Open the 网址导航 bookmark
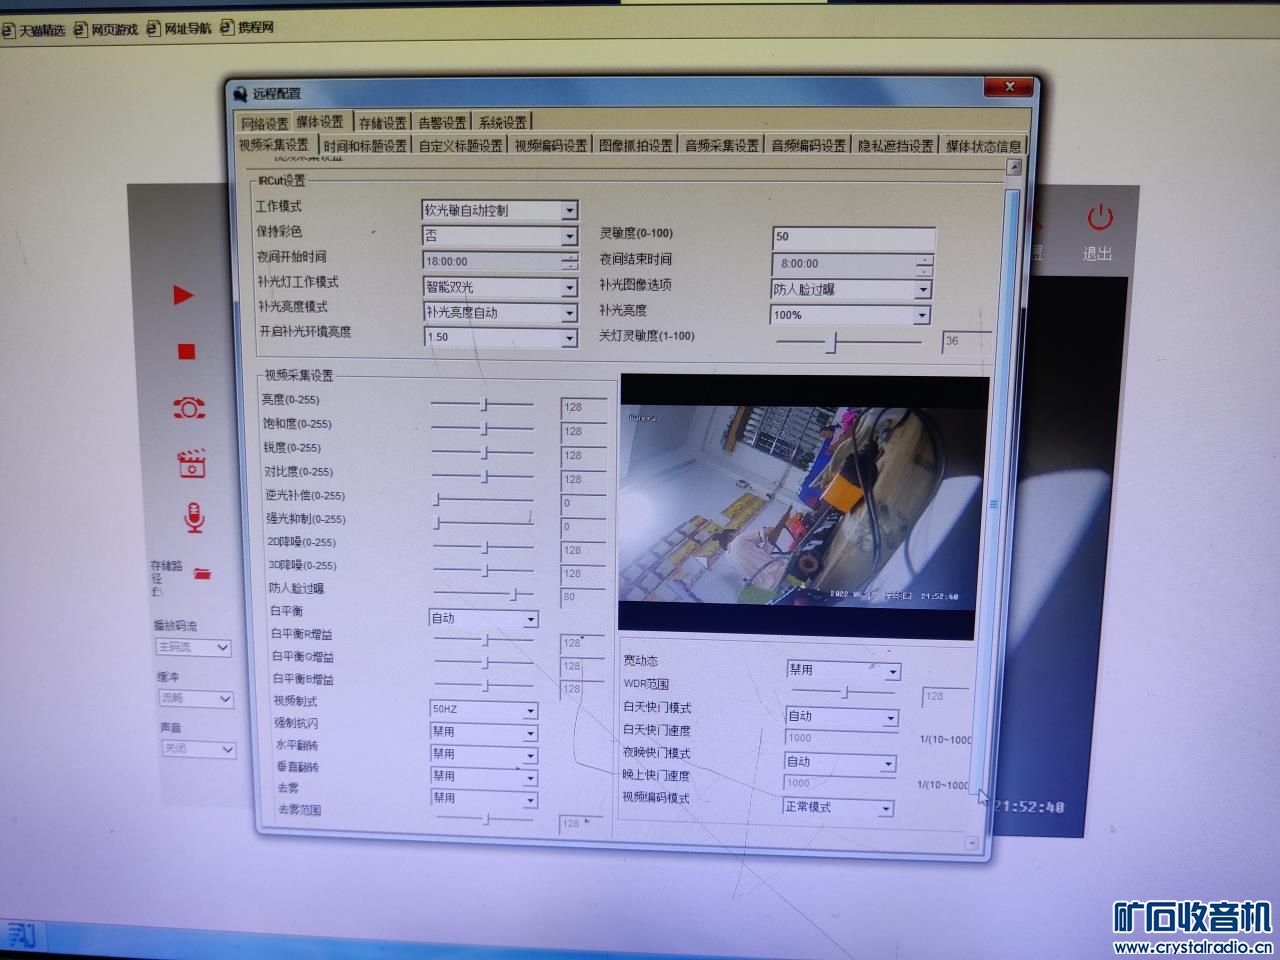This screenshot has height=960, width=1280. coord(179,28)
